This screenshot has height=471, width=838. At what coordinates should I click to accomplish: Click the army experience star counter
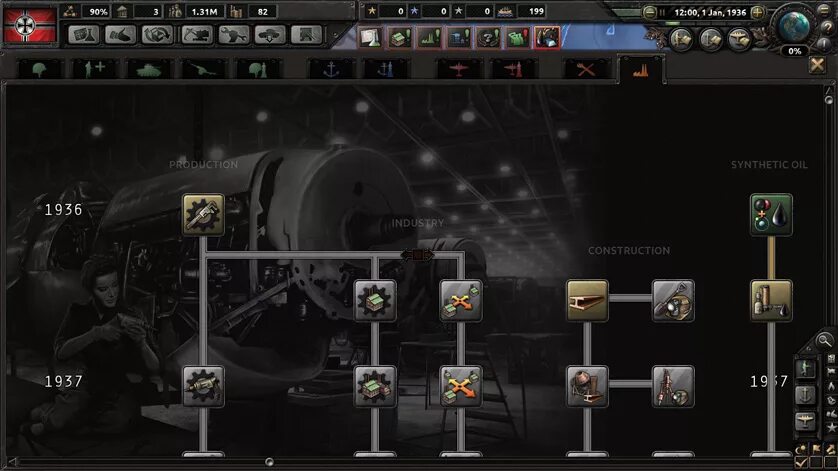[x=385, y=11]
